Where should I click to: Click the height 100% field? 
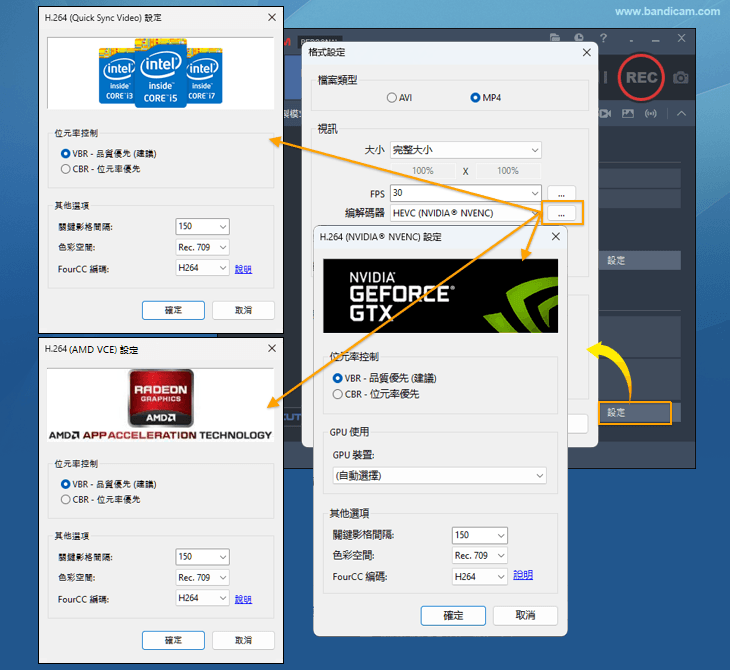508,171
